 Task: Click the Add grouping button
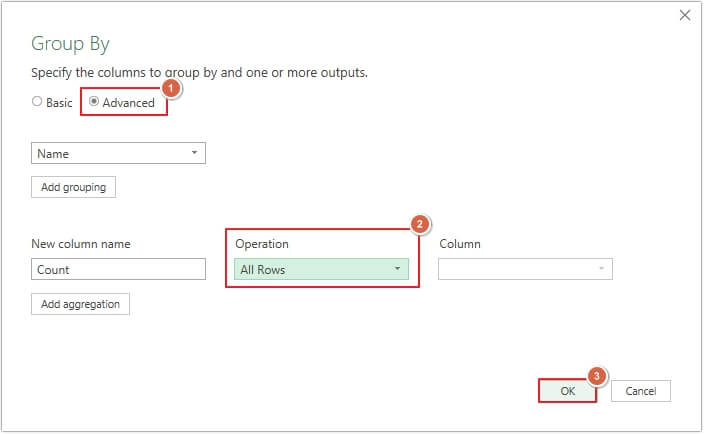click(x=74, y=187)
